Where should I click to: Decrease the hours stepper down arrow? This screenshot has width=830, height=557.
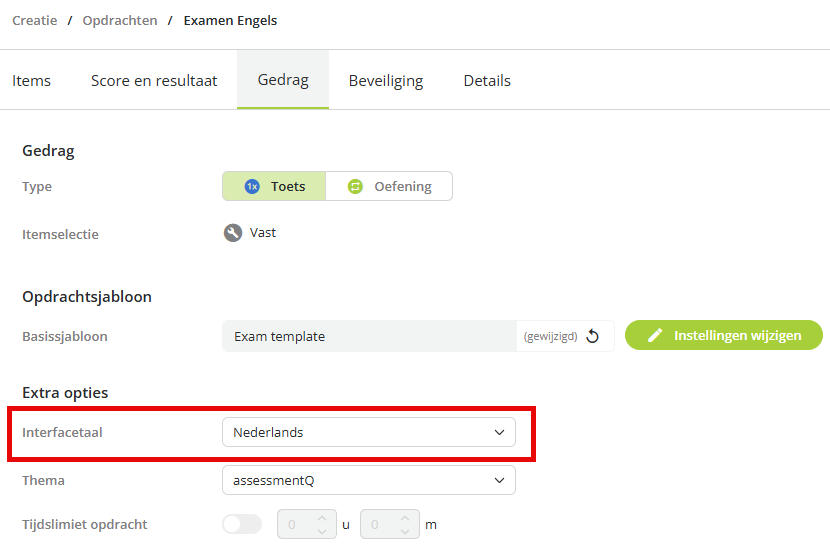[322, 531]
